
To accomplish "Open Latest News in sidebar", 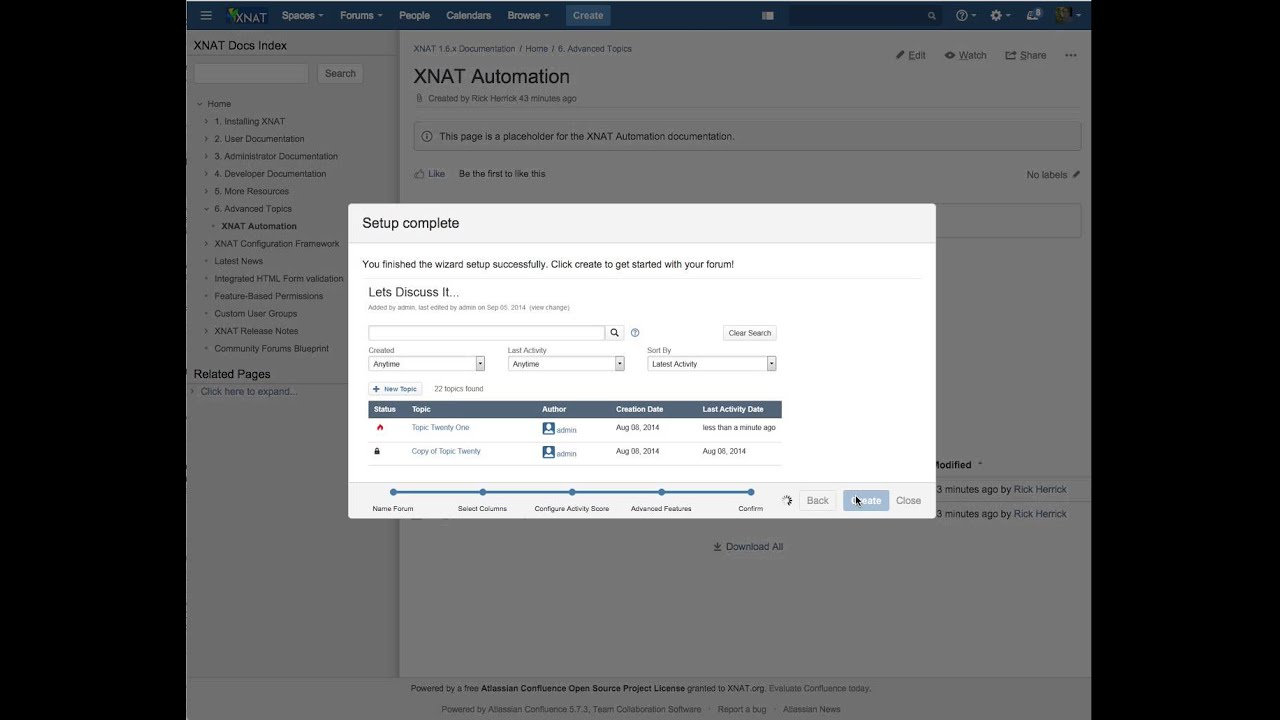I will (x=238, y=261).
